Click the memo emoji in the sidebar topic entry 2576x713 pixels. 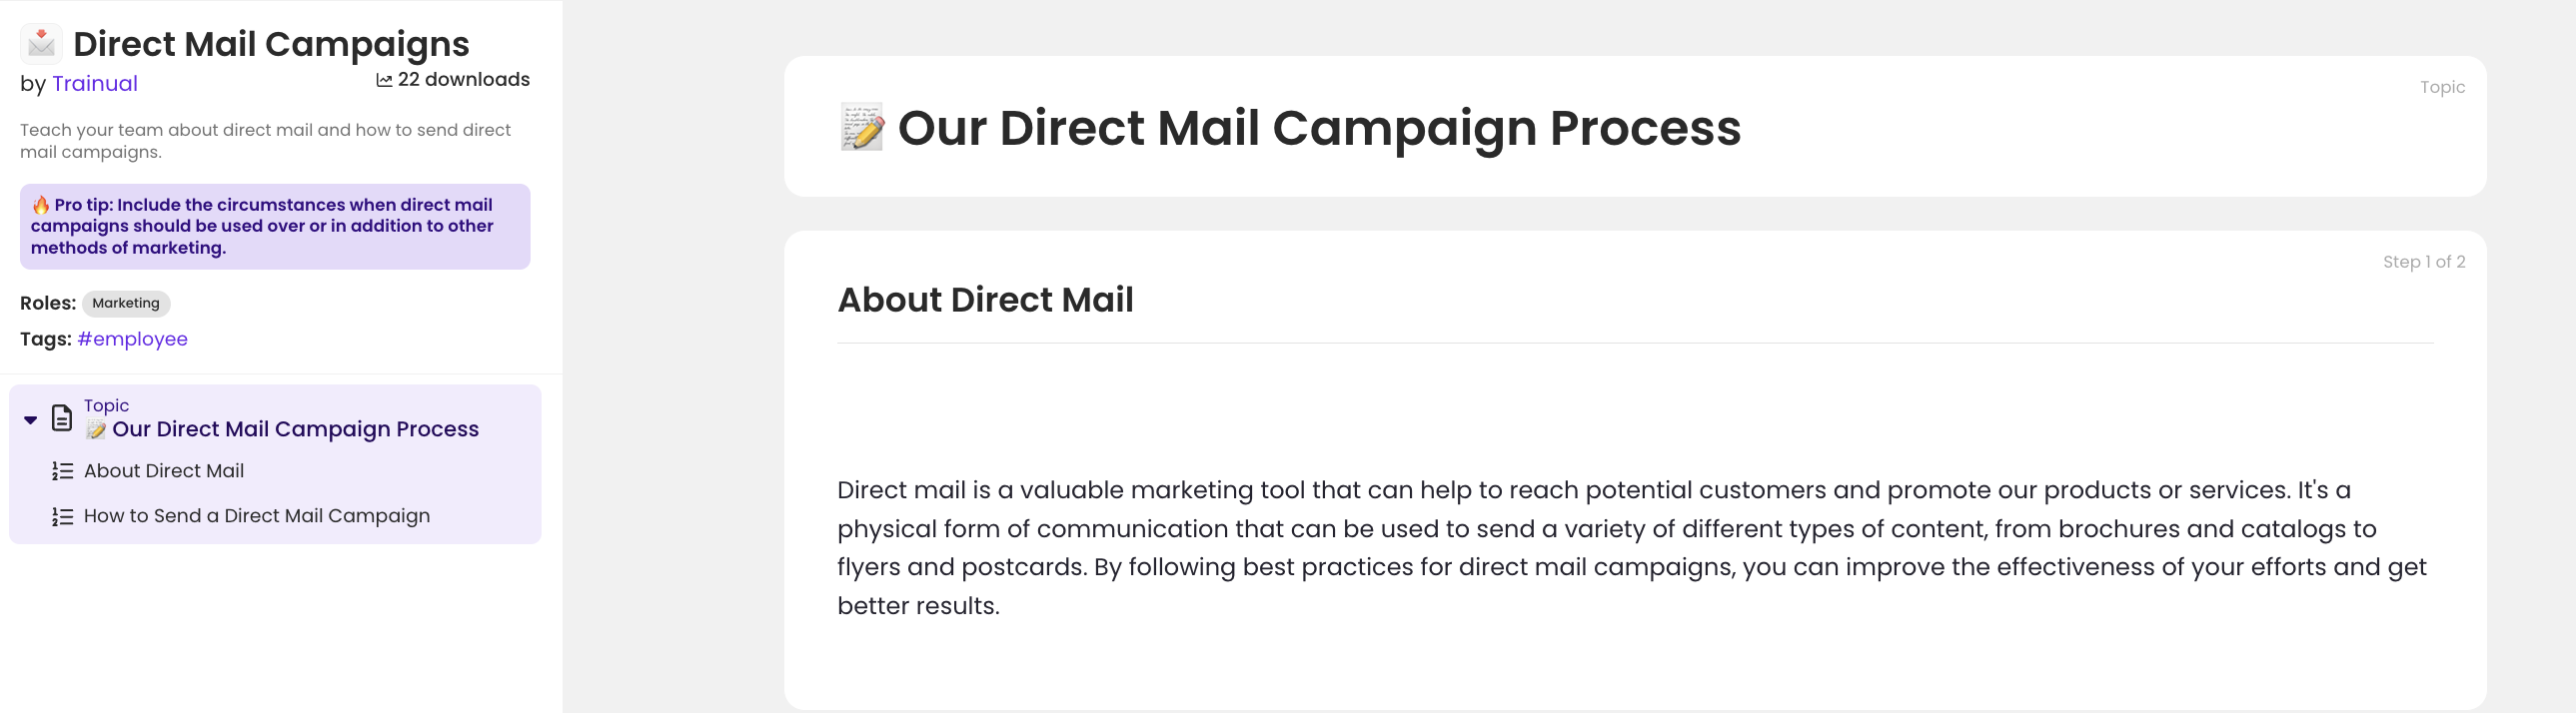[96, 429]
